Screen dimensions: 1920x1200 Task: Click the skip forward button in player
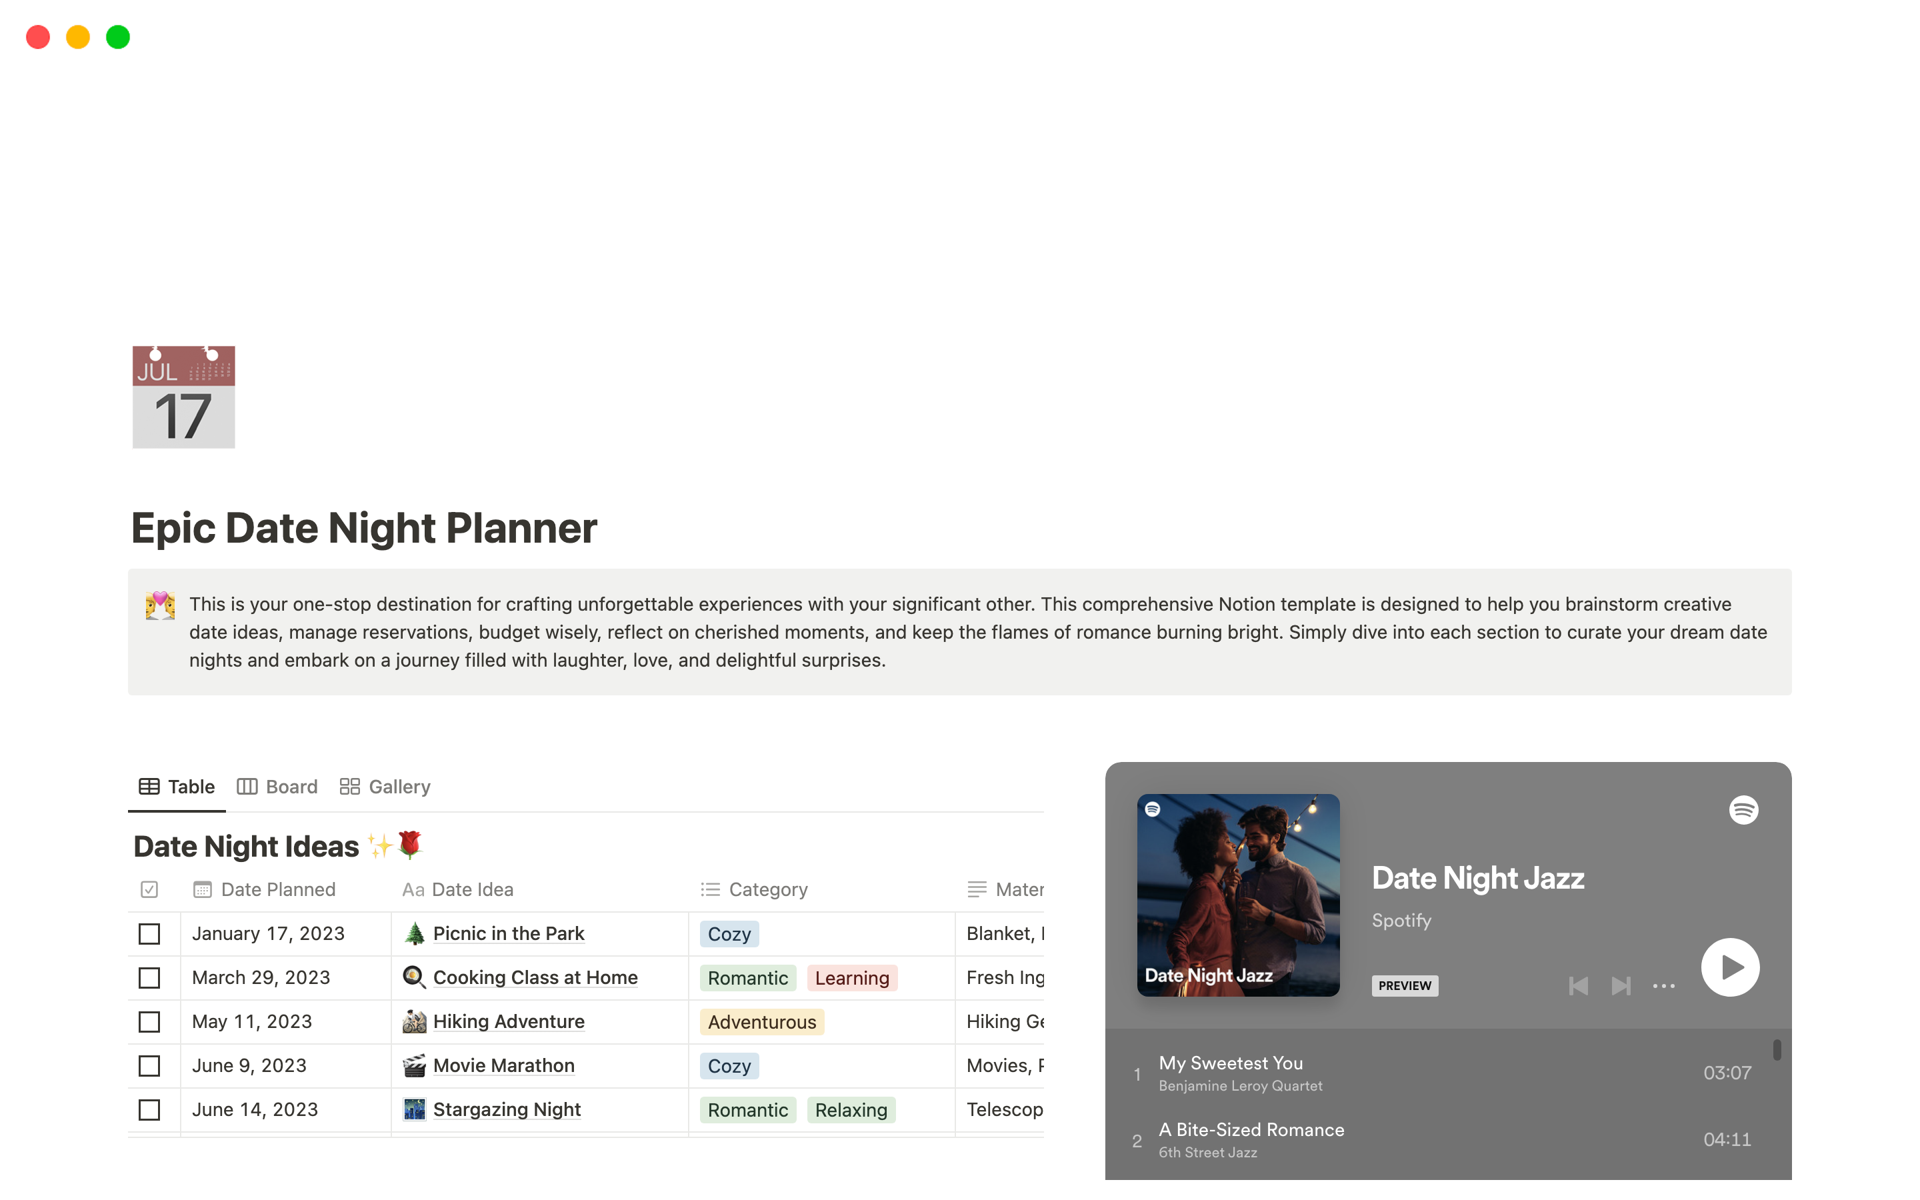tap(1617, 986)
